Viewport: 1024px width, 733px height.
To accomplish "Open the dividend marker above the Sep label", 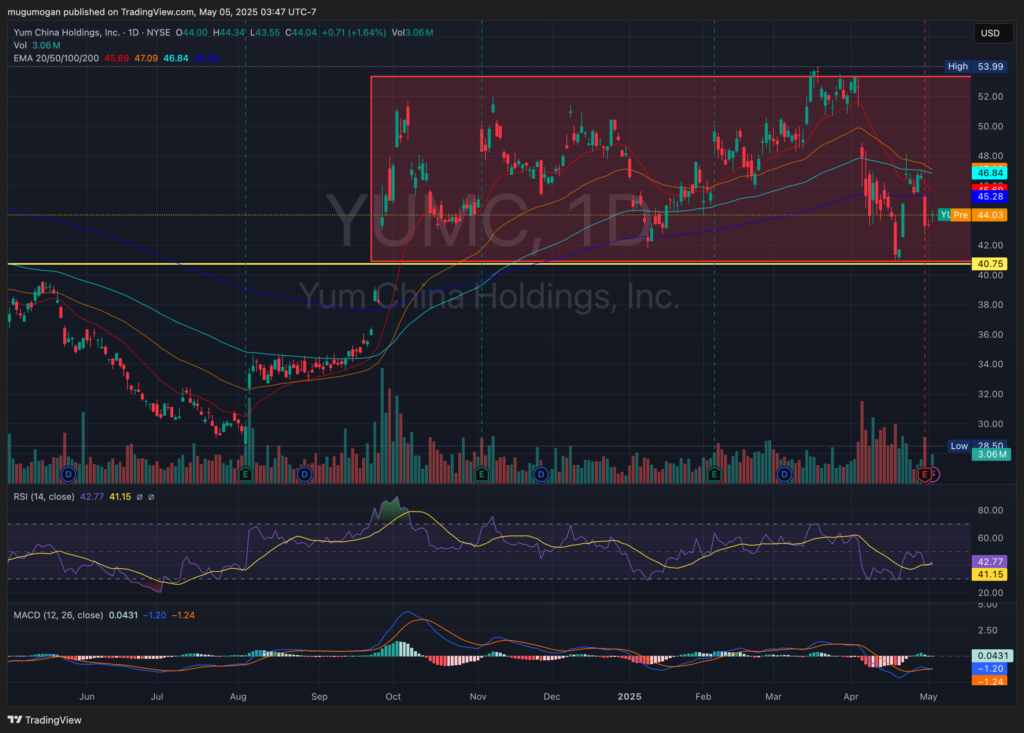I will point(304,474).
